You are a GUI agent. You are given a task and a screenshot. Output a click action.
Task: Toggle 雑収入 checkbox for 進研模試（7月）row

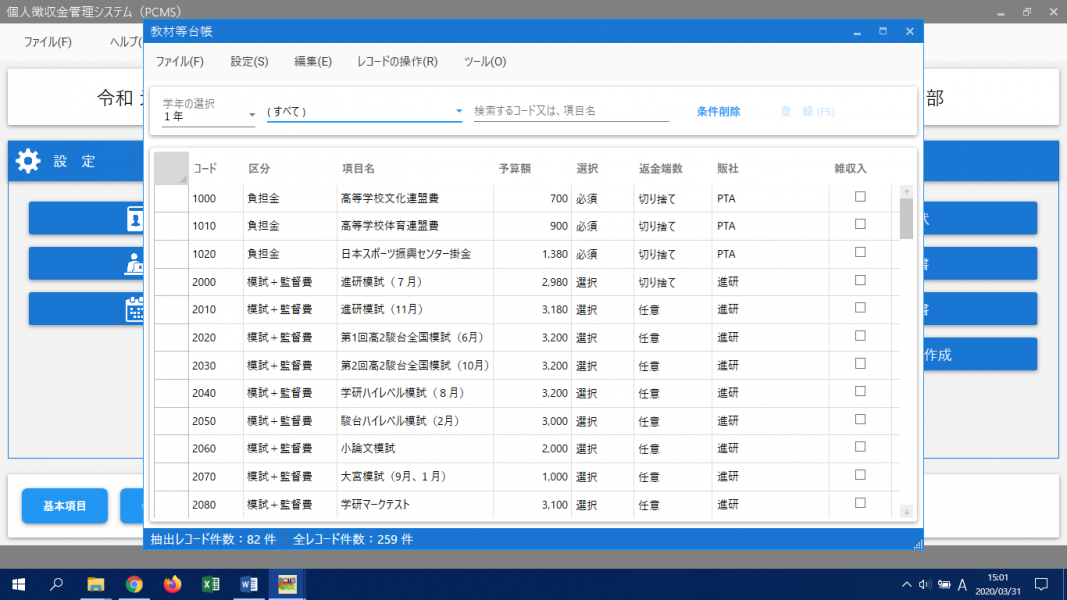859,281
